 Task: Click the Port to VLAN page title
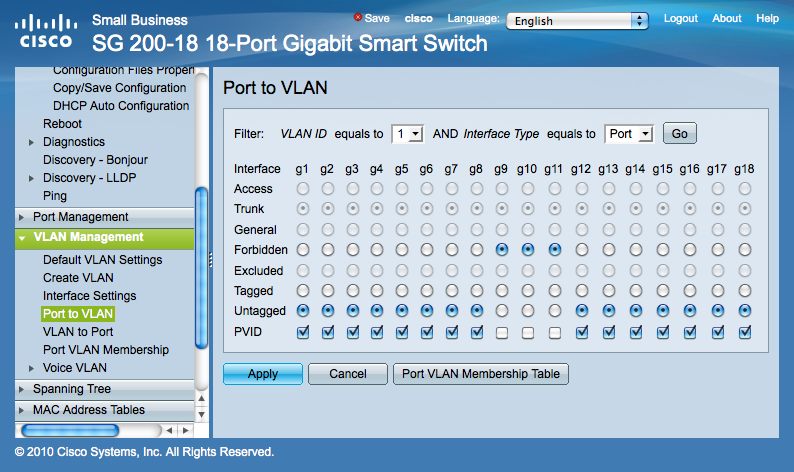click(275, 88)
